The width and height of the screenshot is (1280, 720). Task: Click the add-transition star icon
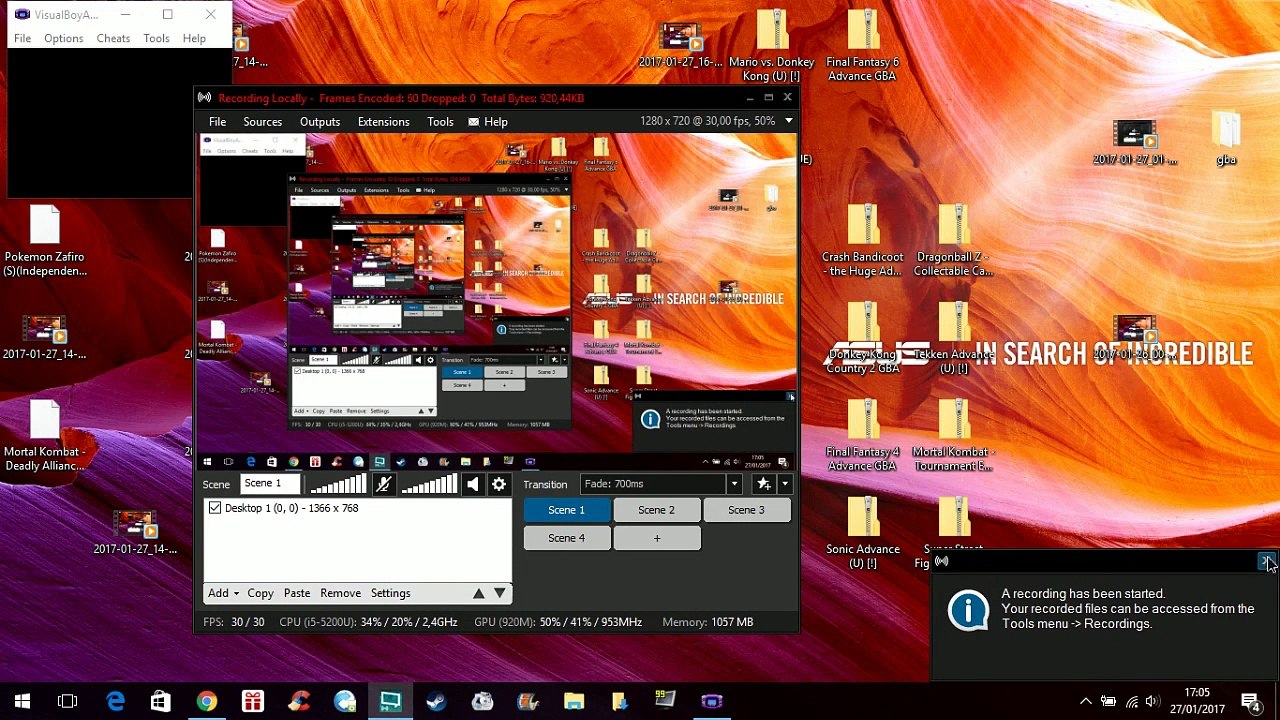(764, 484)
